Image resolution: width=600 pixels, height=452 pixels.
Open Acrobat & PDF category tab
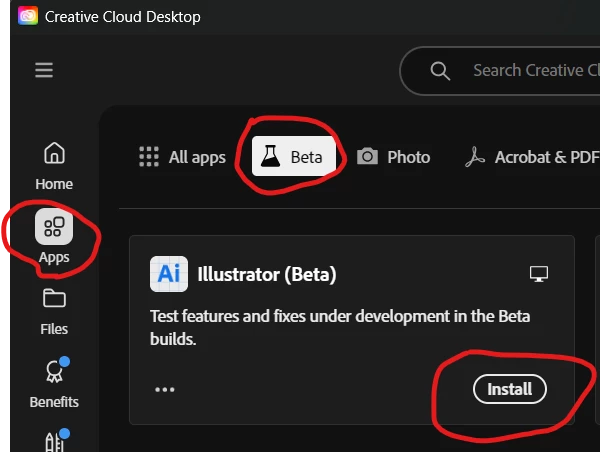pos(532,157)
